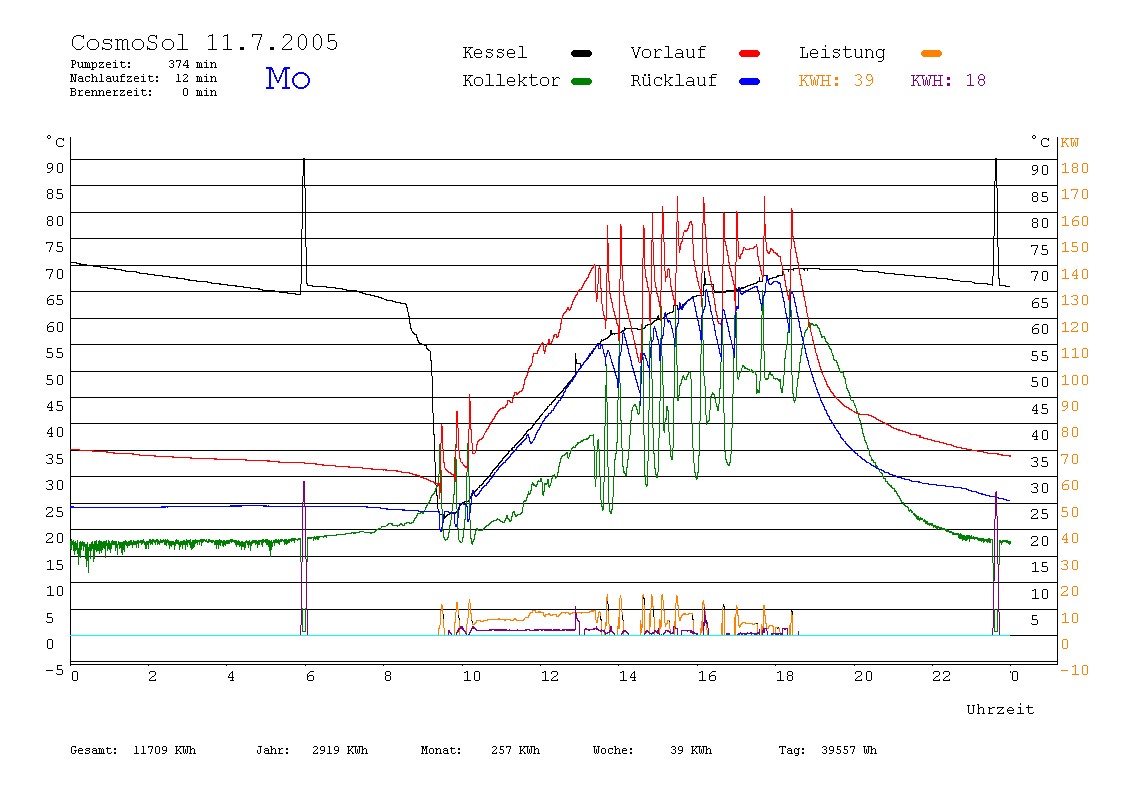The height and width of the screenshot is (812, 1148).
Task: Click the blue 'Mo' weekday label
Action: pyautogui.click(x=288, y=78)
